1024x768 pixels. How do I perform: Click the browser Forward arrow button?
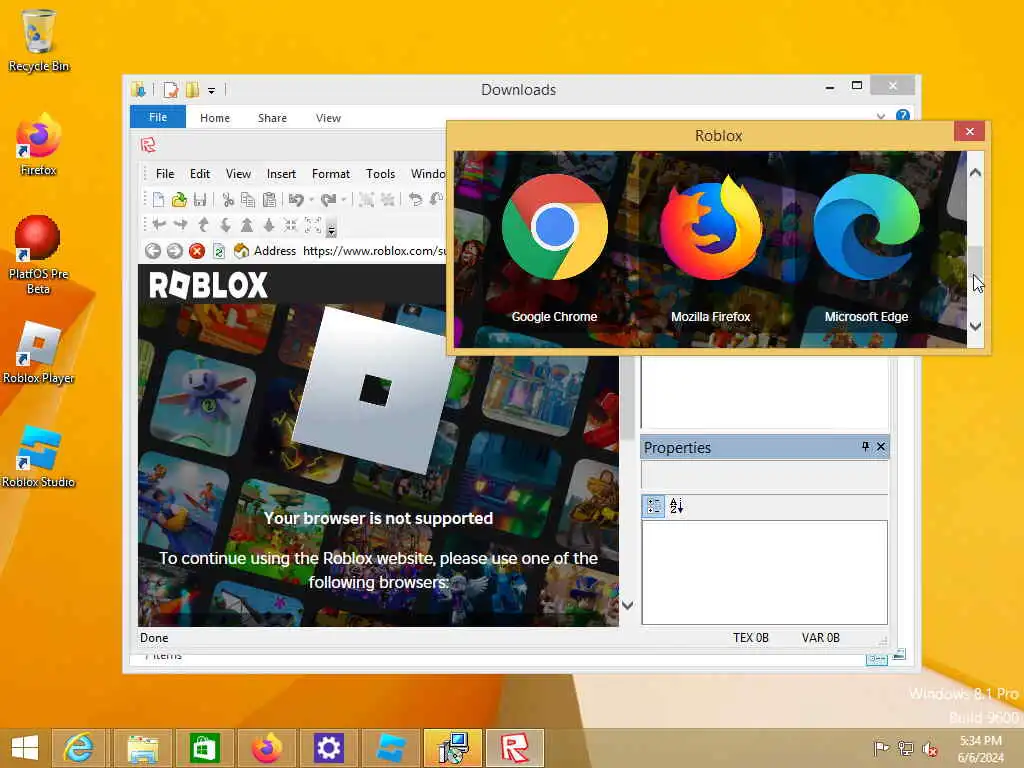tap(174, 251)
